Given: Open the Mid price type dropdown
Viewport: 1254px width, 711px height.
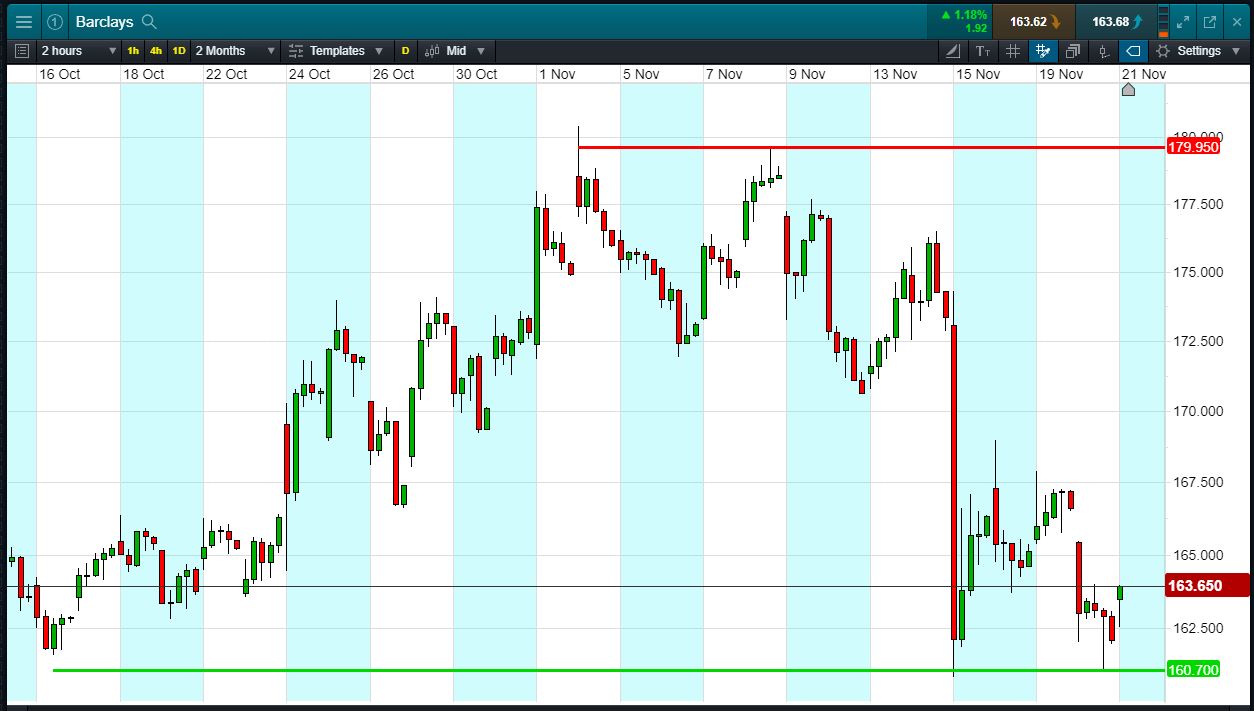Looking at the screenshot, I should point(455,51).
